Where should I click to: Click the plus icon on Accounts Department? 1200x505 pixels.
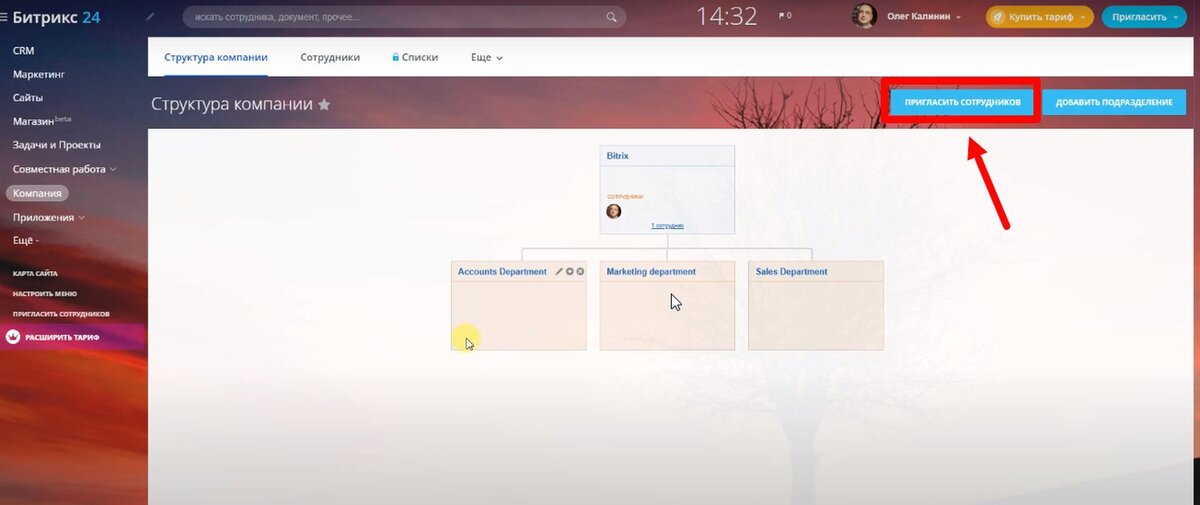point(570,271)
